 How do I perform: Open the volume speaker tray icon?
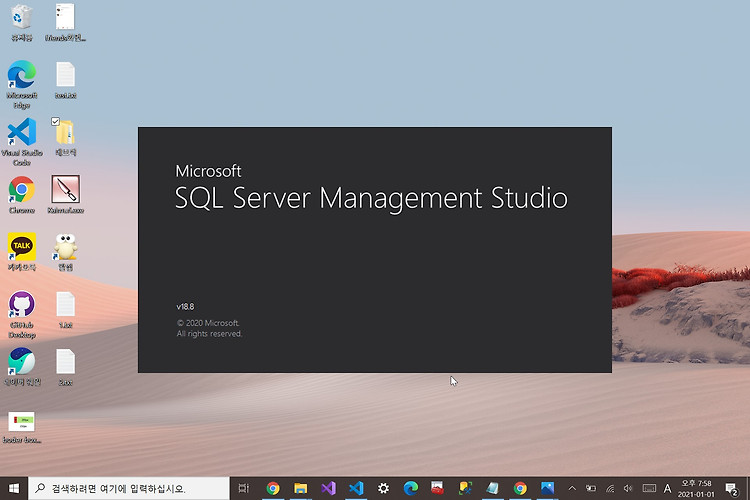628,489
